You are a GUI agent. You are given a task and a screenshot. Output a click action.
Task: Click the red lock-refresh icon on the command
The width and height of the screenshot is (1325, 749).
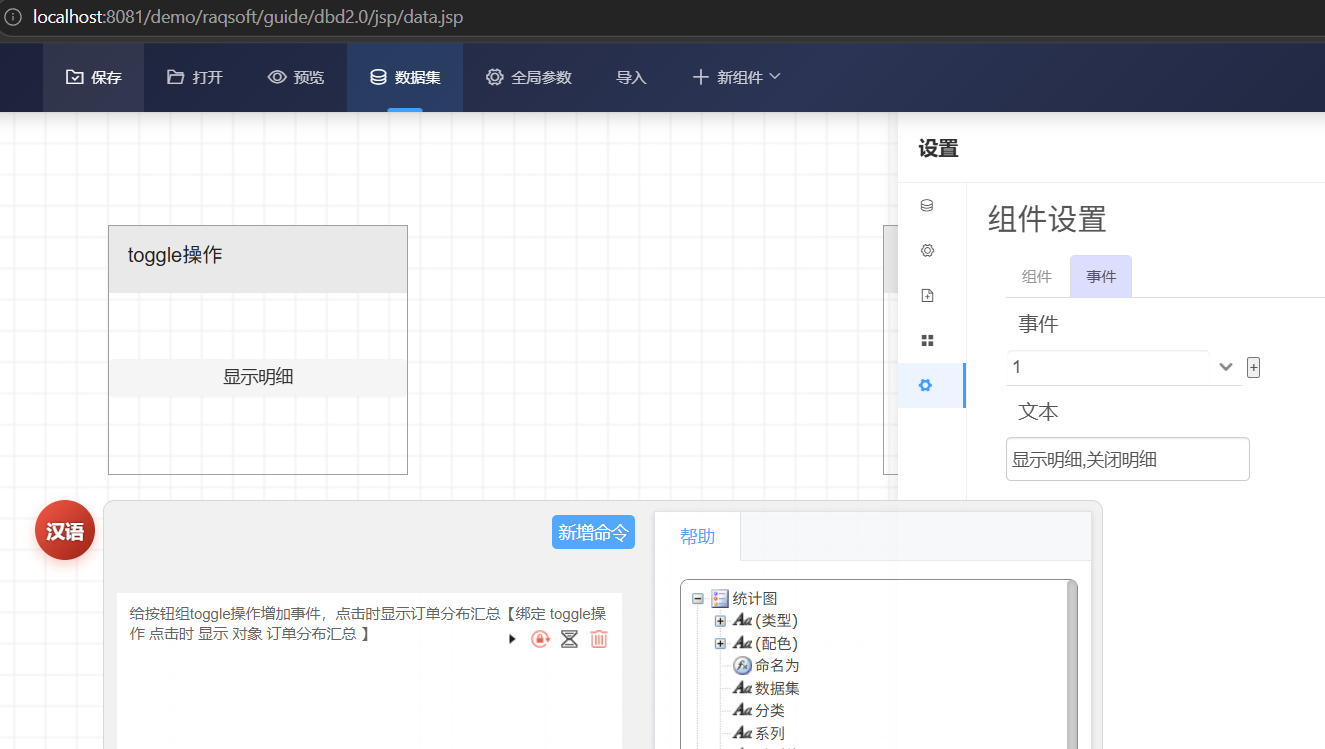pos(540,639)
